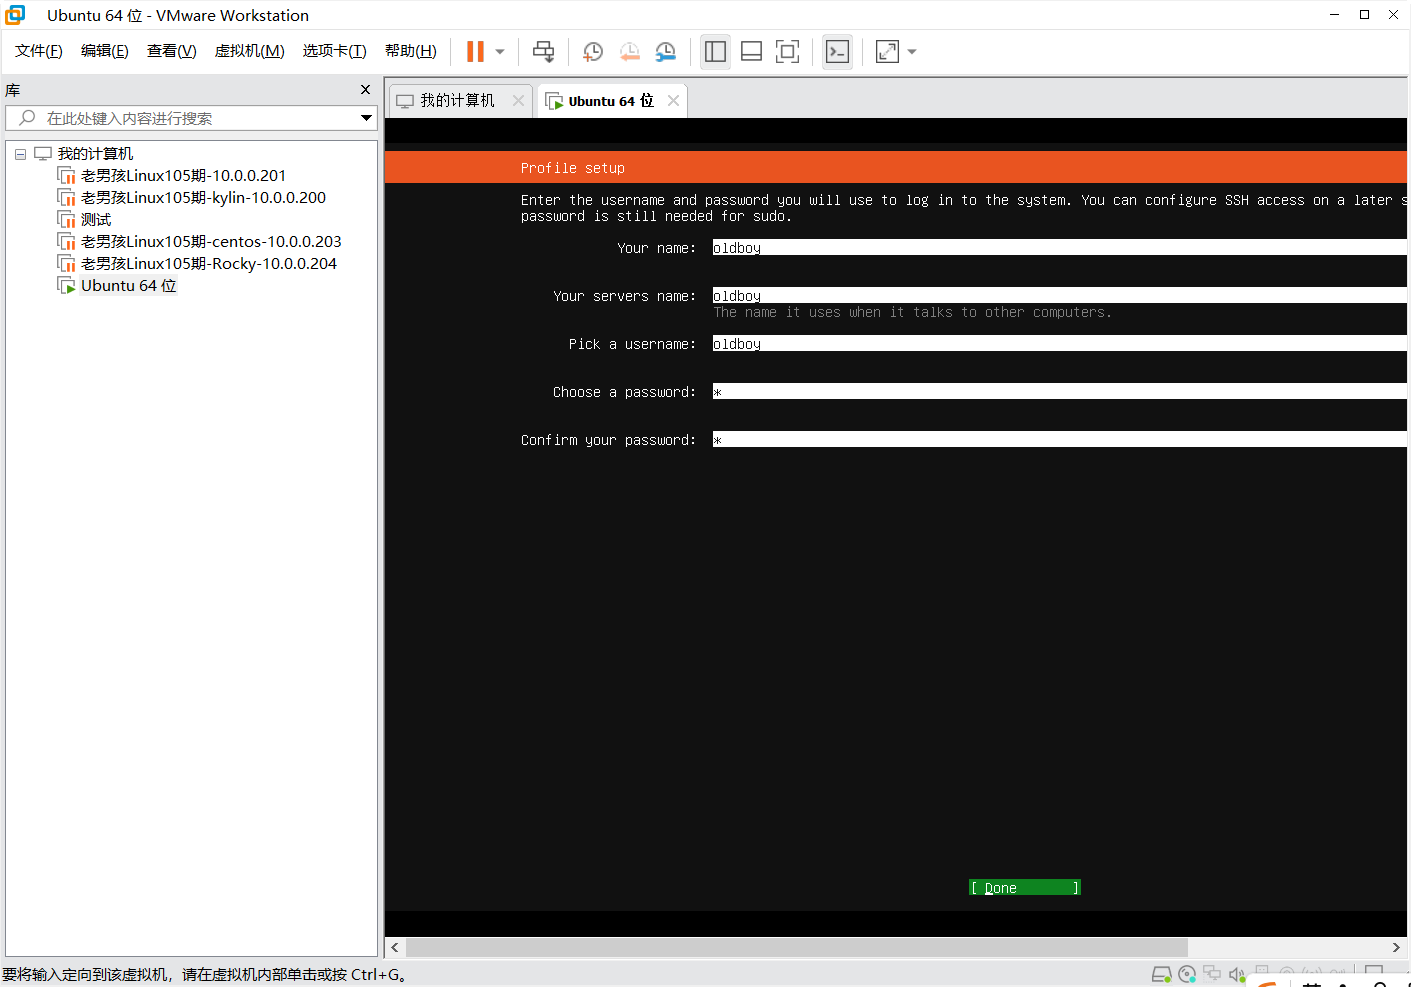The width and height of the screenshot is (1411, 987).
Task: Click the Confirm your password field
Action: coord(1059,440)
